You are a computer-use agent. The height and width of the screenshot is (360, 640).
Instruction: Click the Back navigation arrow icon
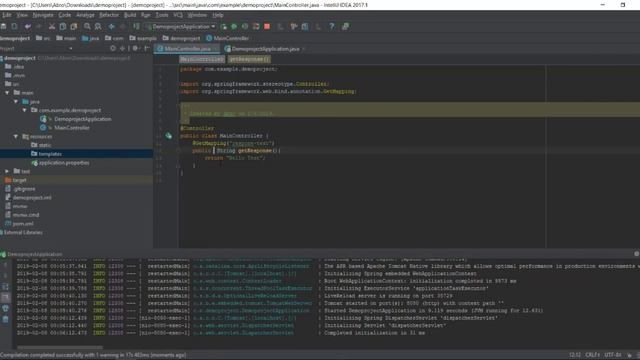pyautogui.click(x=111, y=27)
